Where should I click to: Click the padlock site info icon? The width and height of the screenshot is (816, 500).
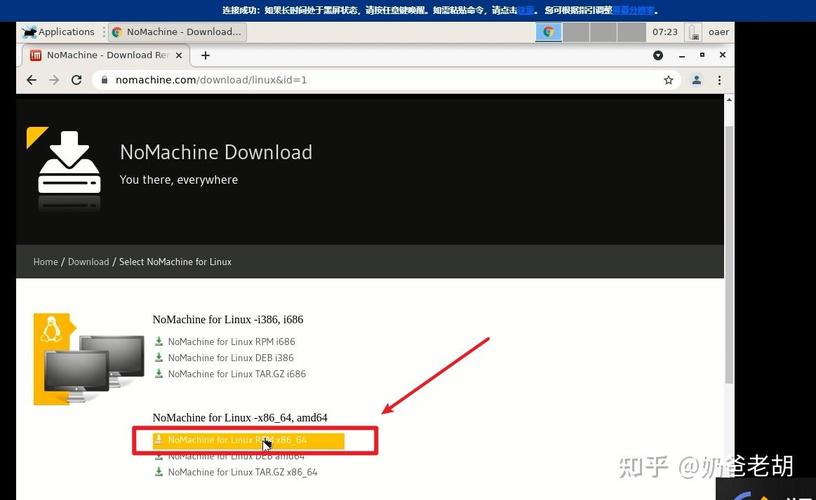coord(105,80)
